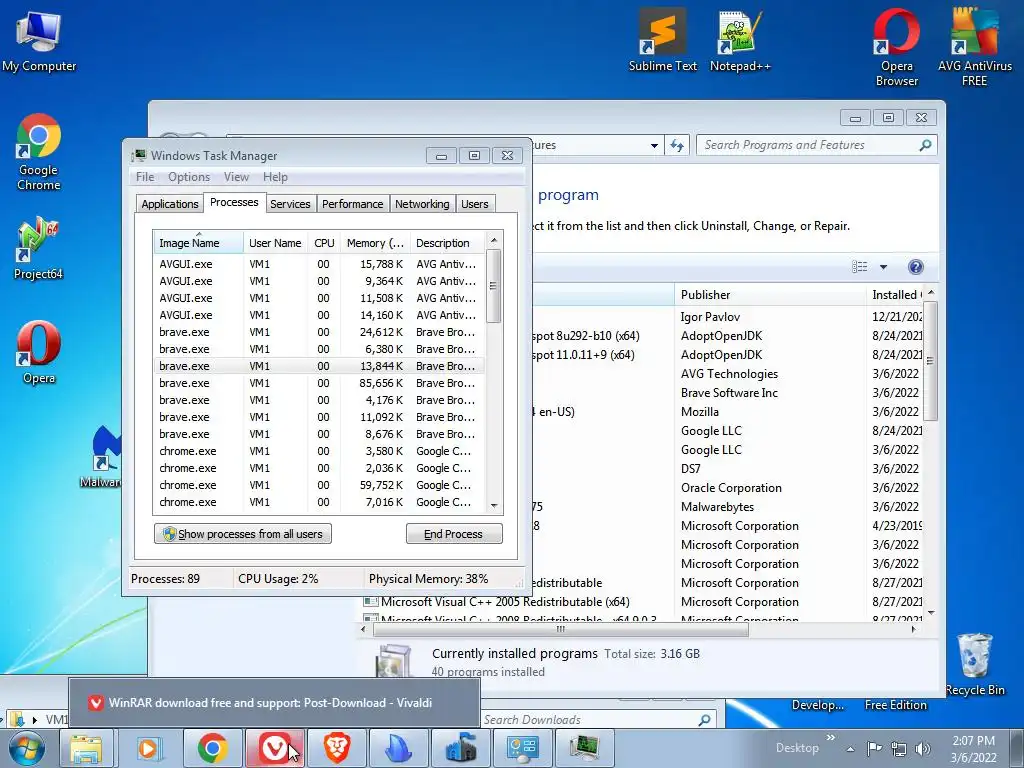Click blue shark-fin taskbar icon
1024x768 pixels.
(398, 748)
